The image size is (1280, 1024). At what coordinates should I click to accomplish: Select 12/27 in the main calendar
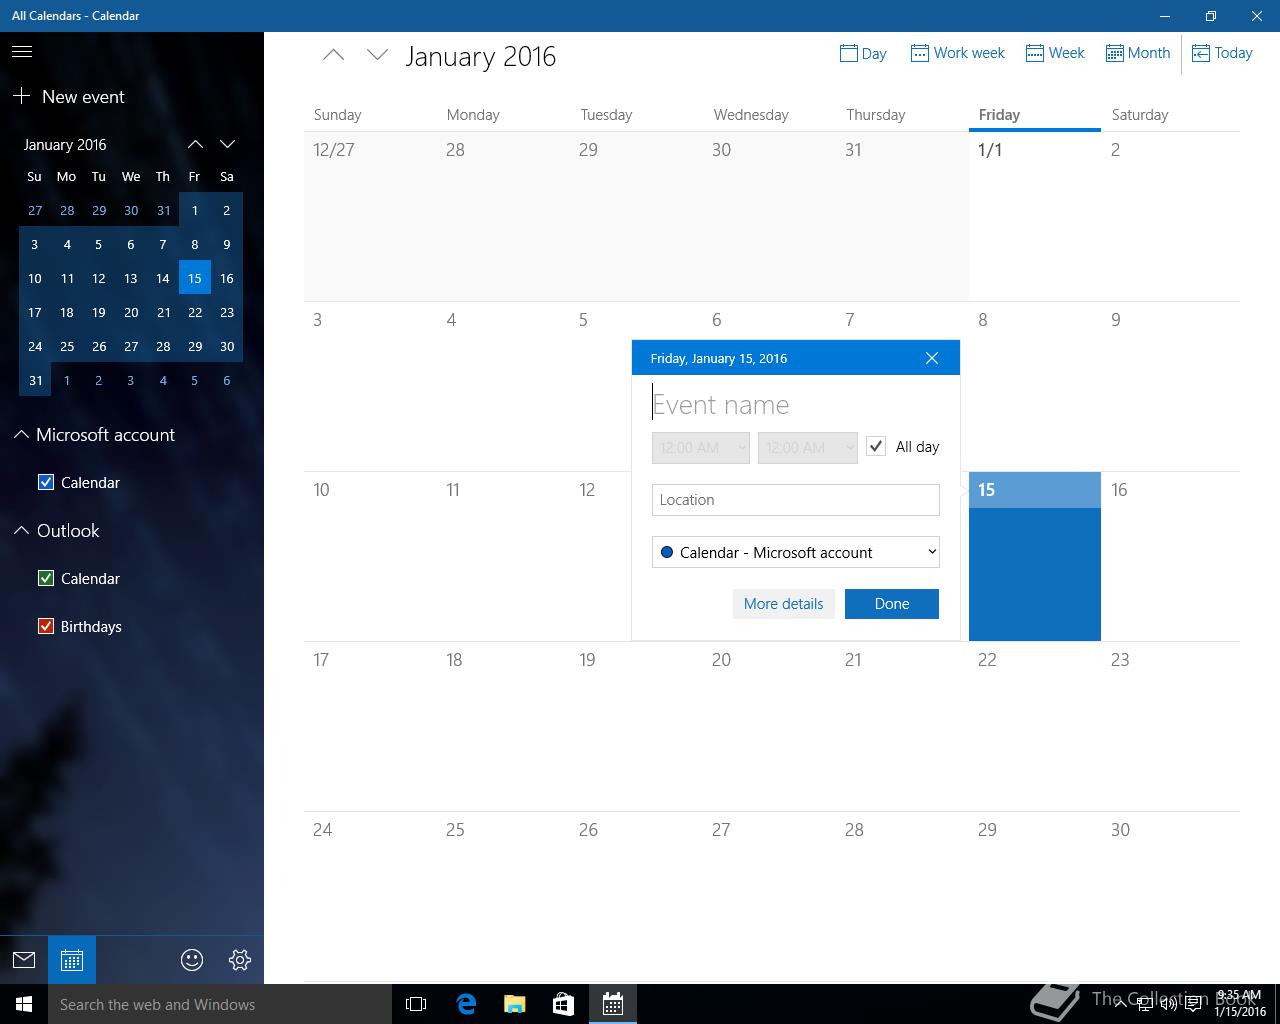tap(370, 216)
